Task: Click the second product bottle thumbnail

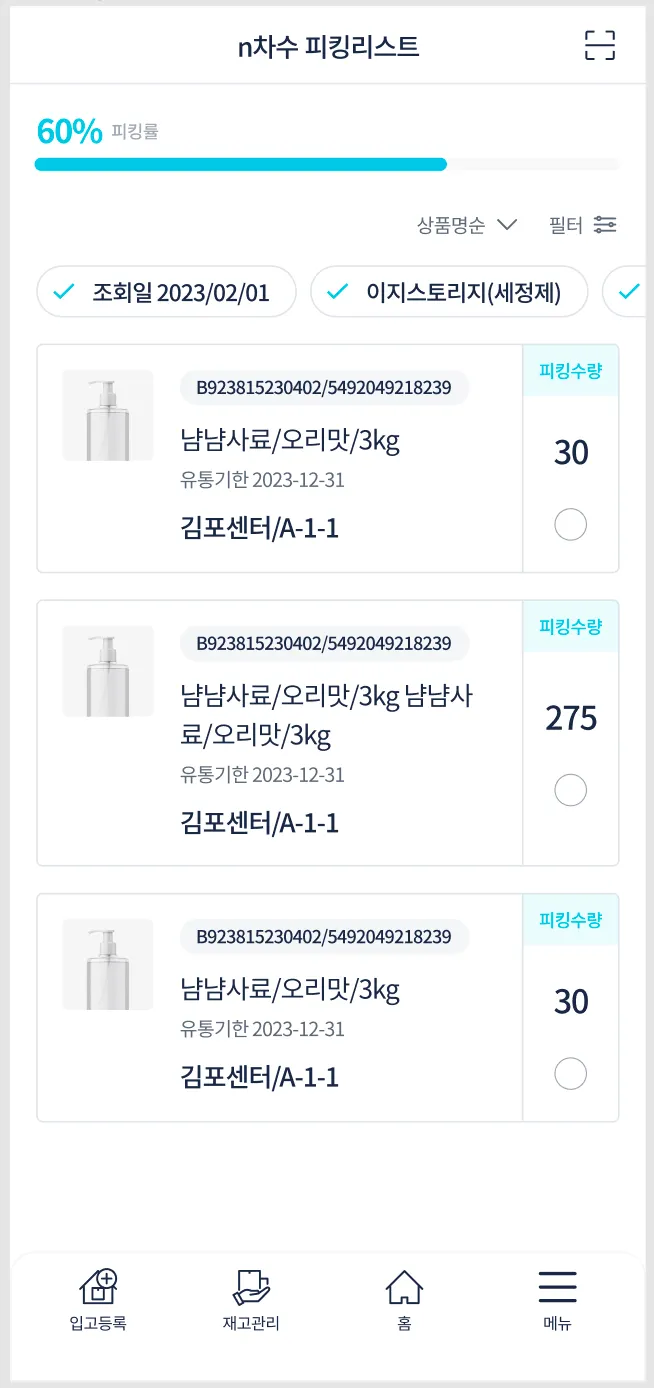Action: (108, 671)
